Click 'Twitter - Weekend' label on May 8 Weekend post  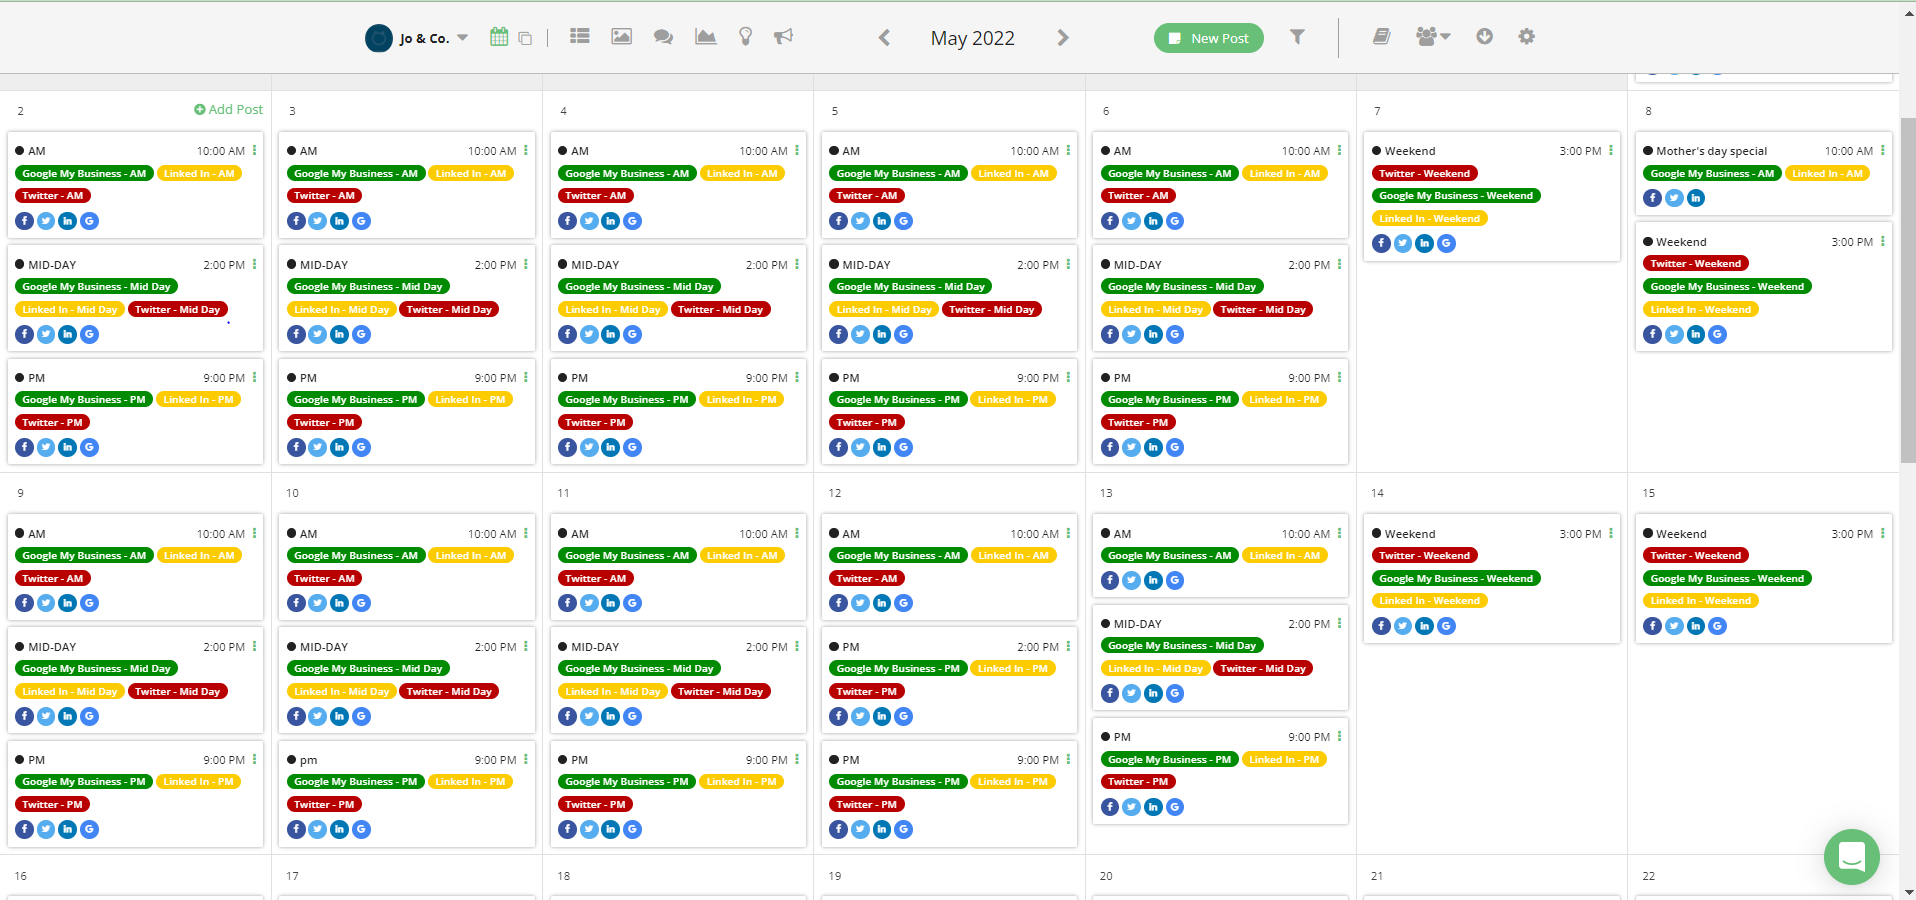(1696, 264)
